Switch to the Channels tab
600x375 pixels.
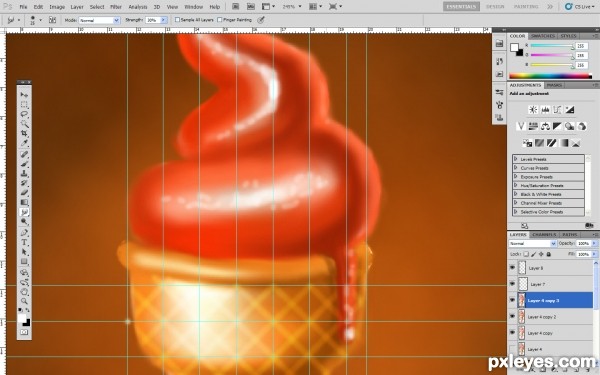(x=544, y=235)
